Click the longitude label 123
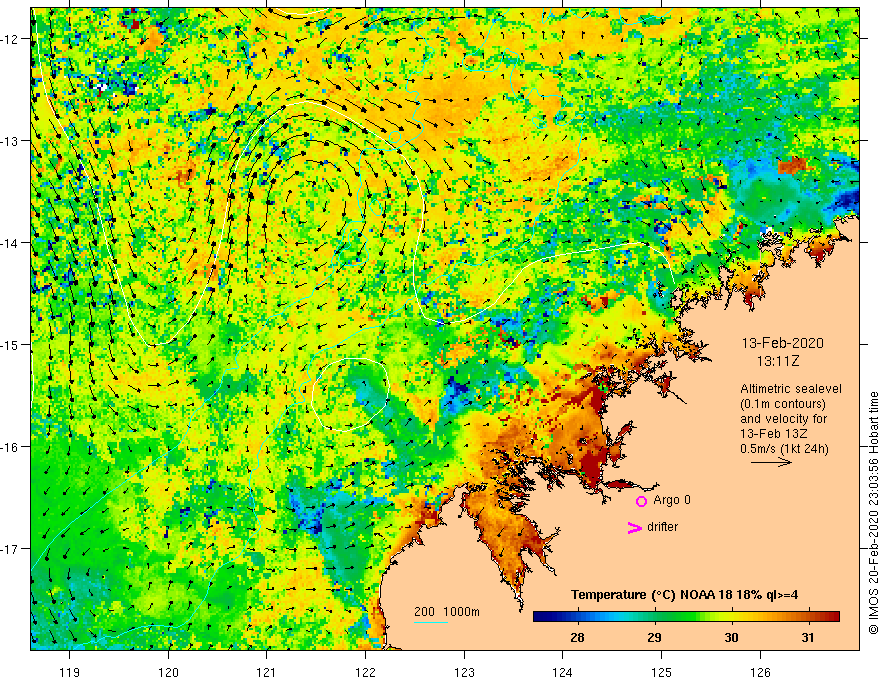Viewport: 880px width, 680px height. coord(464,672)
